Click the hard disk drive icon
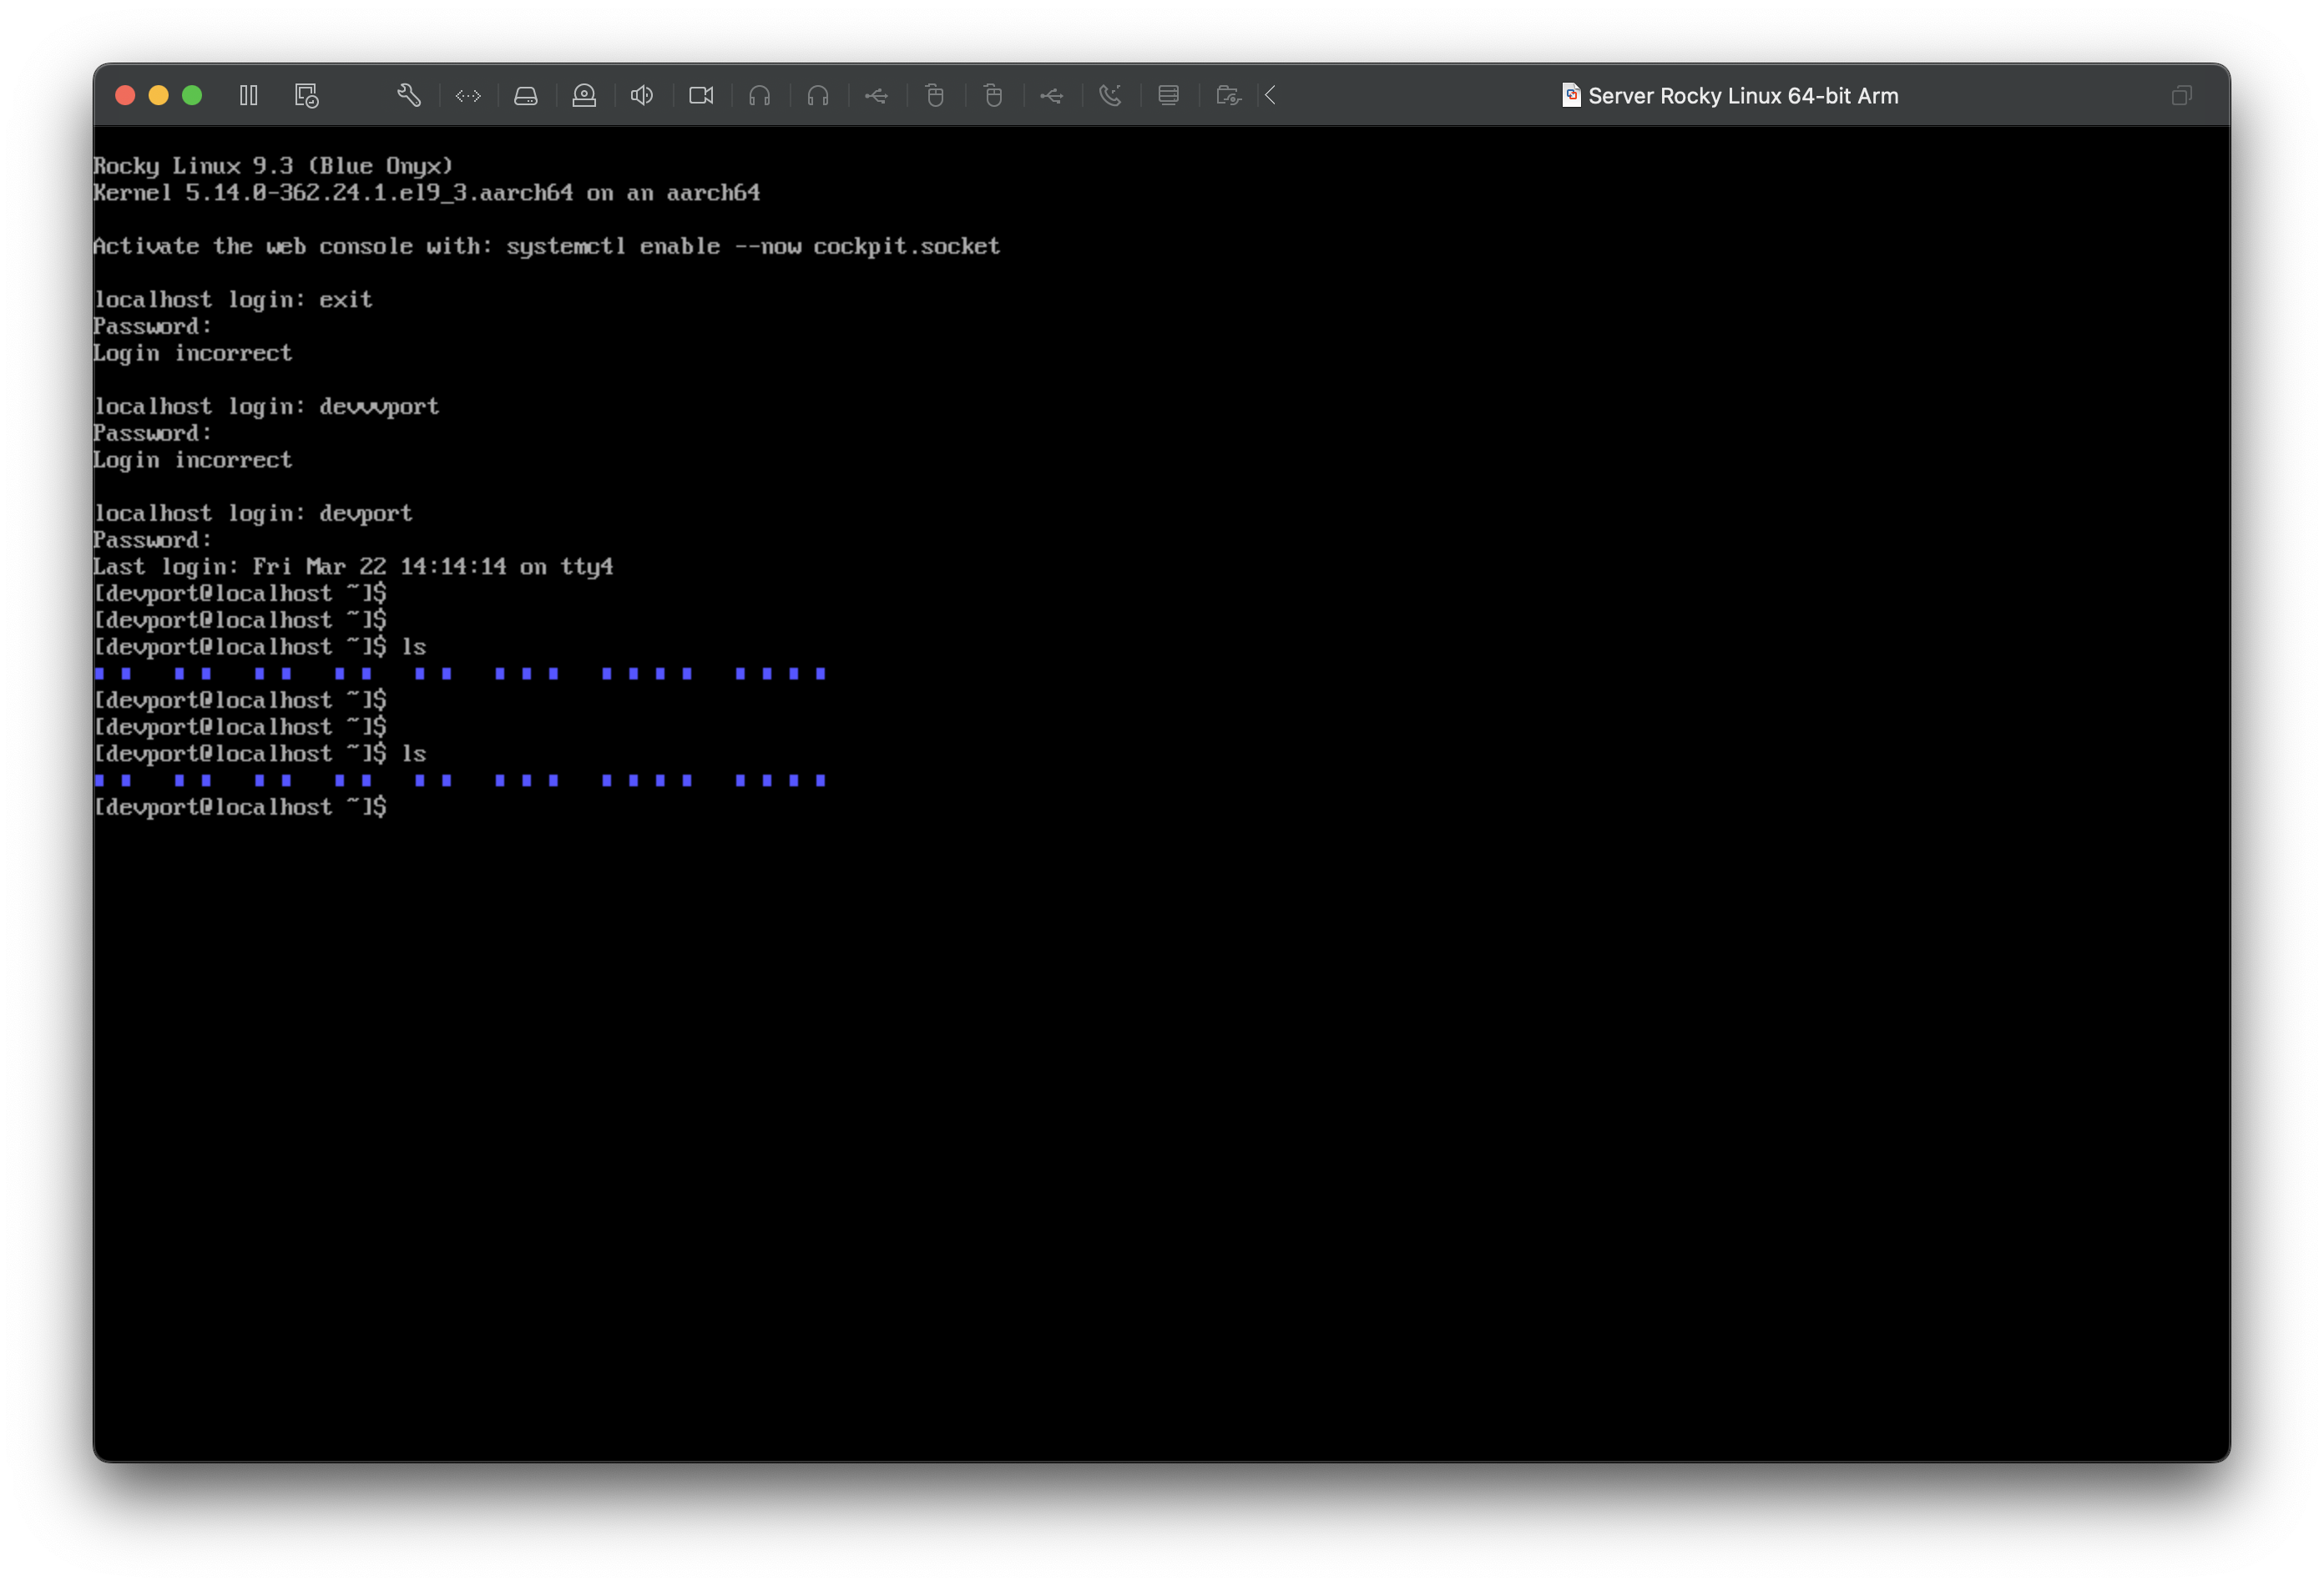Screen dimensions: 2324x1586 coord(526,96)
